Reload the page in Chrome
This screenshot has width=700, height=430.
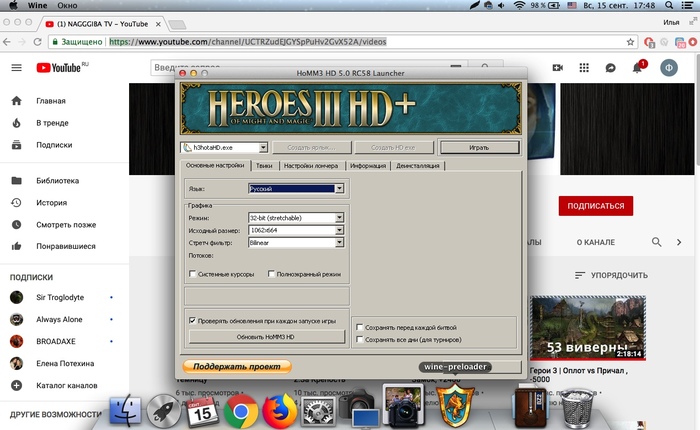click(x=38, y=42)
